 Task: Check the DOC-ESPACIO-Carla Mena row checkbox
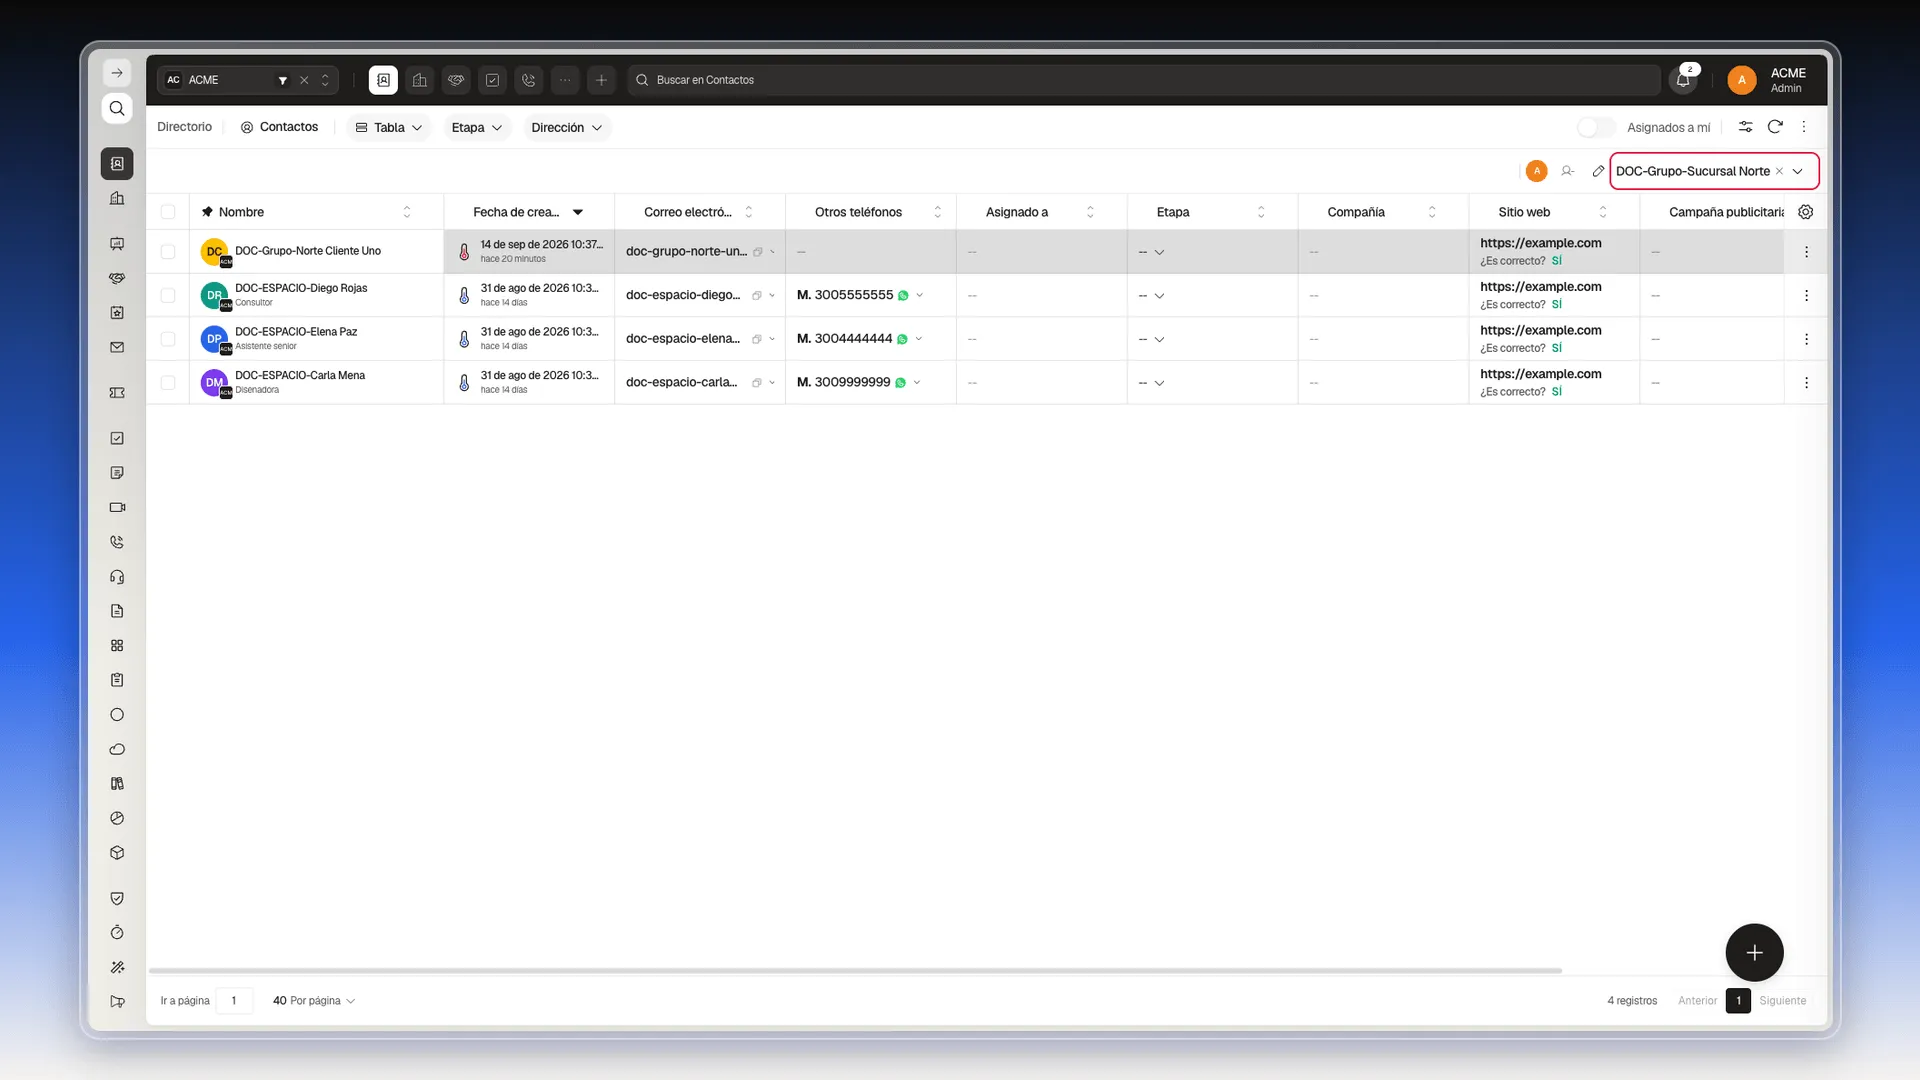(168, 383)
